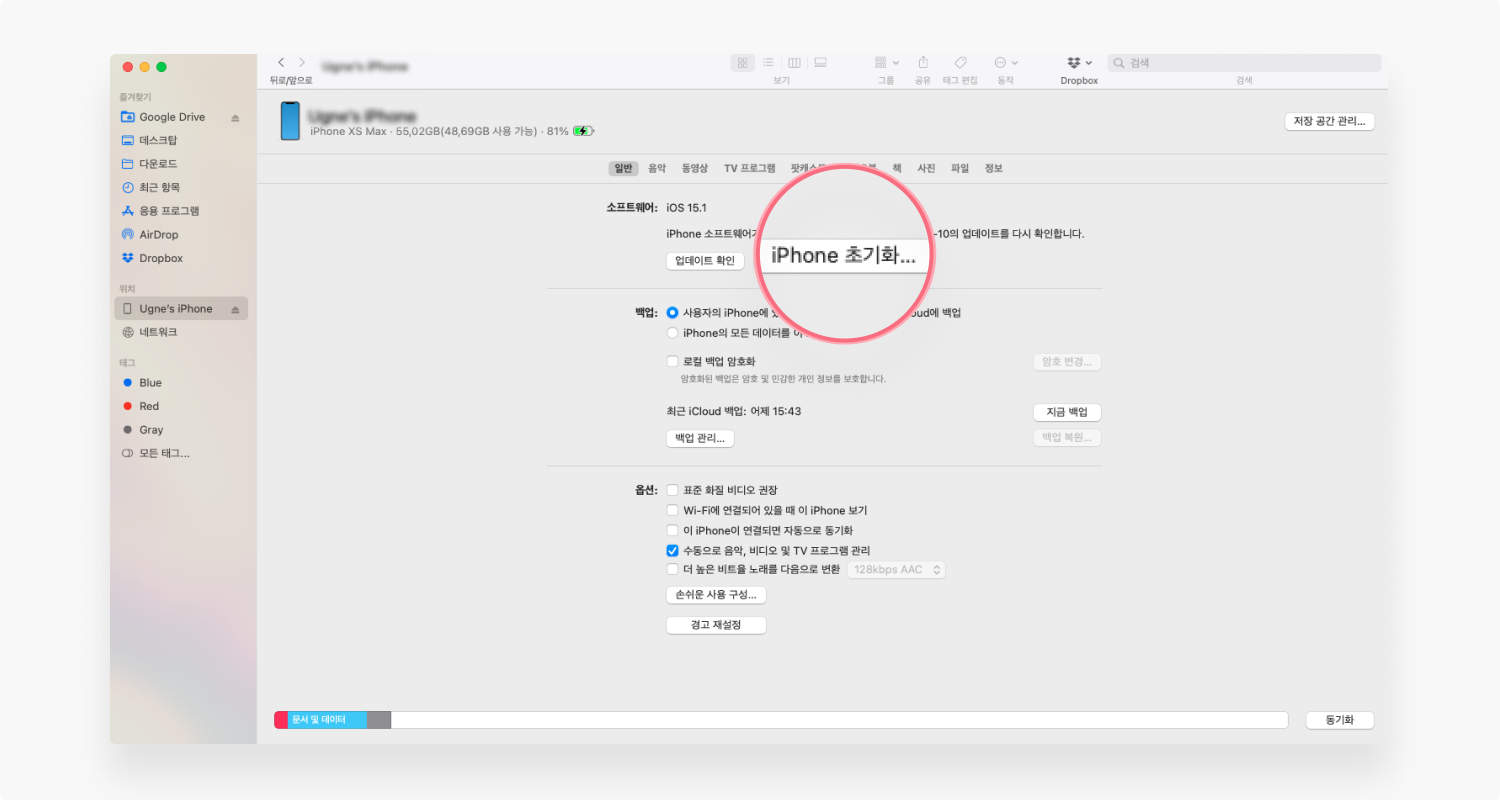Enable 더 높은 비트율 노래 변환 checkbox

672,570
